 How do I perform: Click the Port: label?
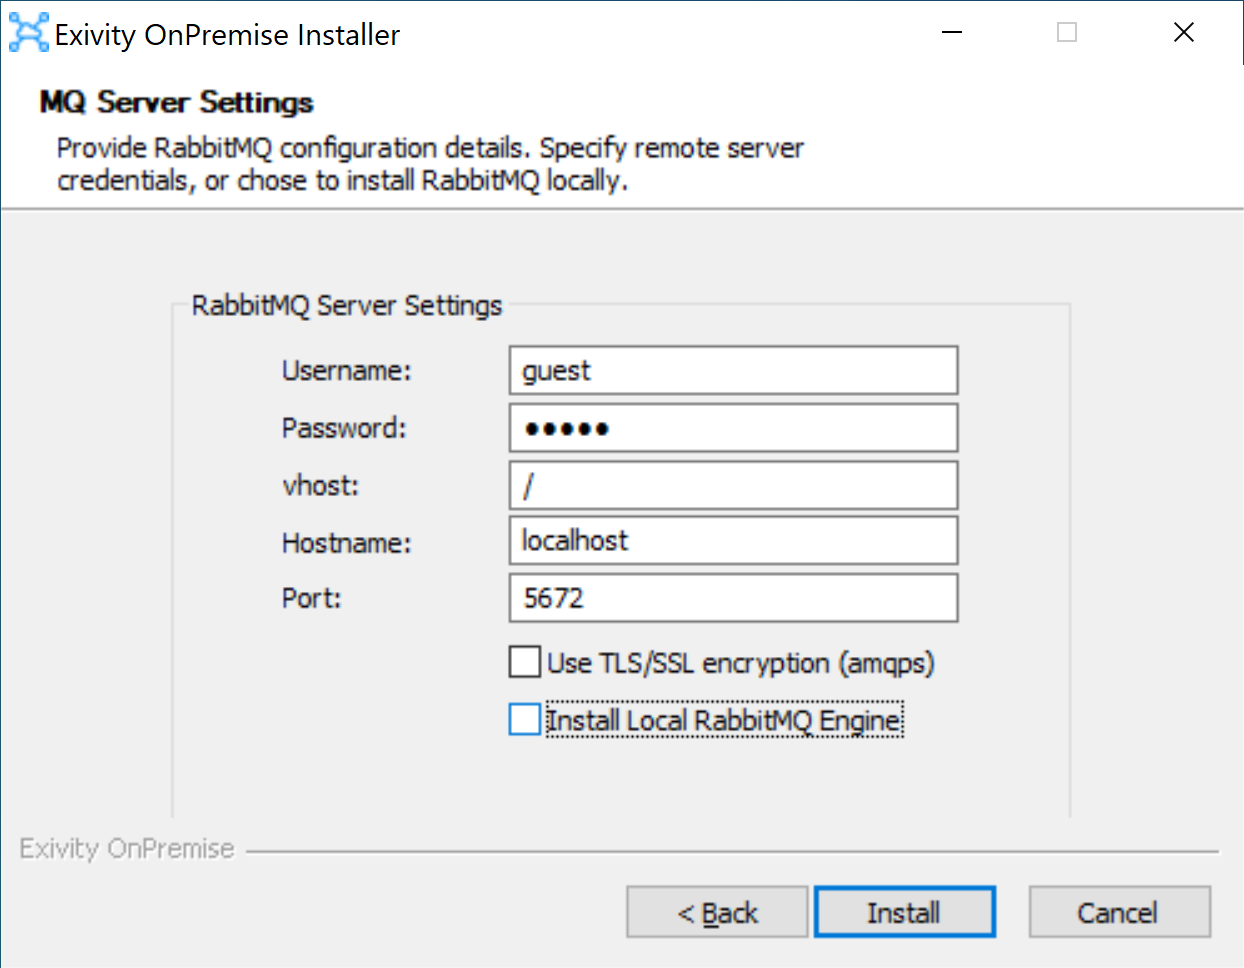(x=311, y=598)
